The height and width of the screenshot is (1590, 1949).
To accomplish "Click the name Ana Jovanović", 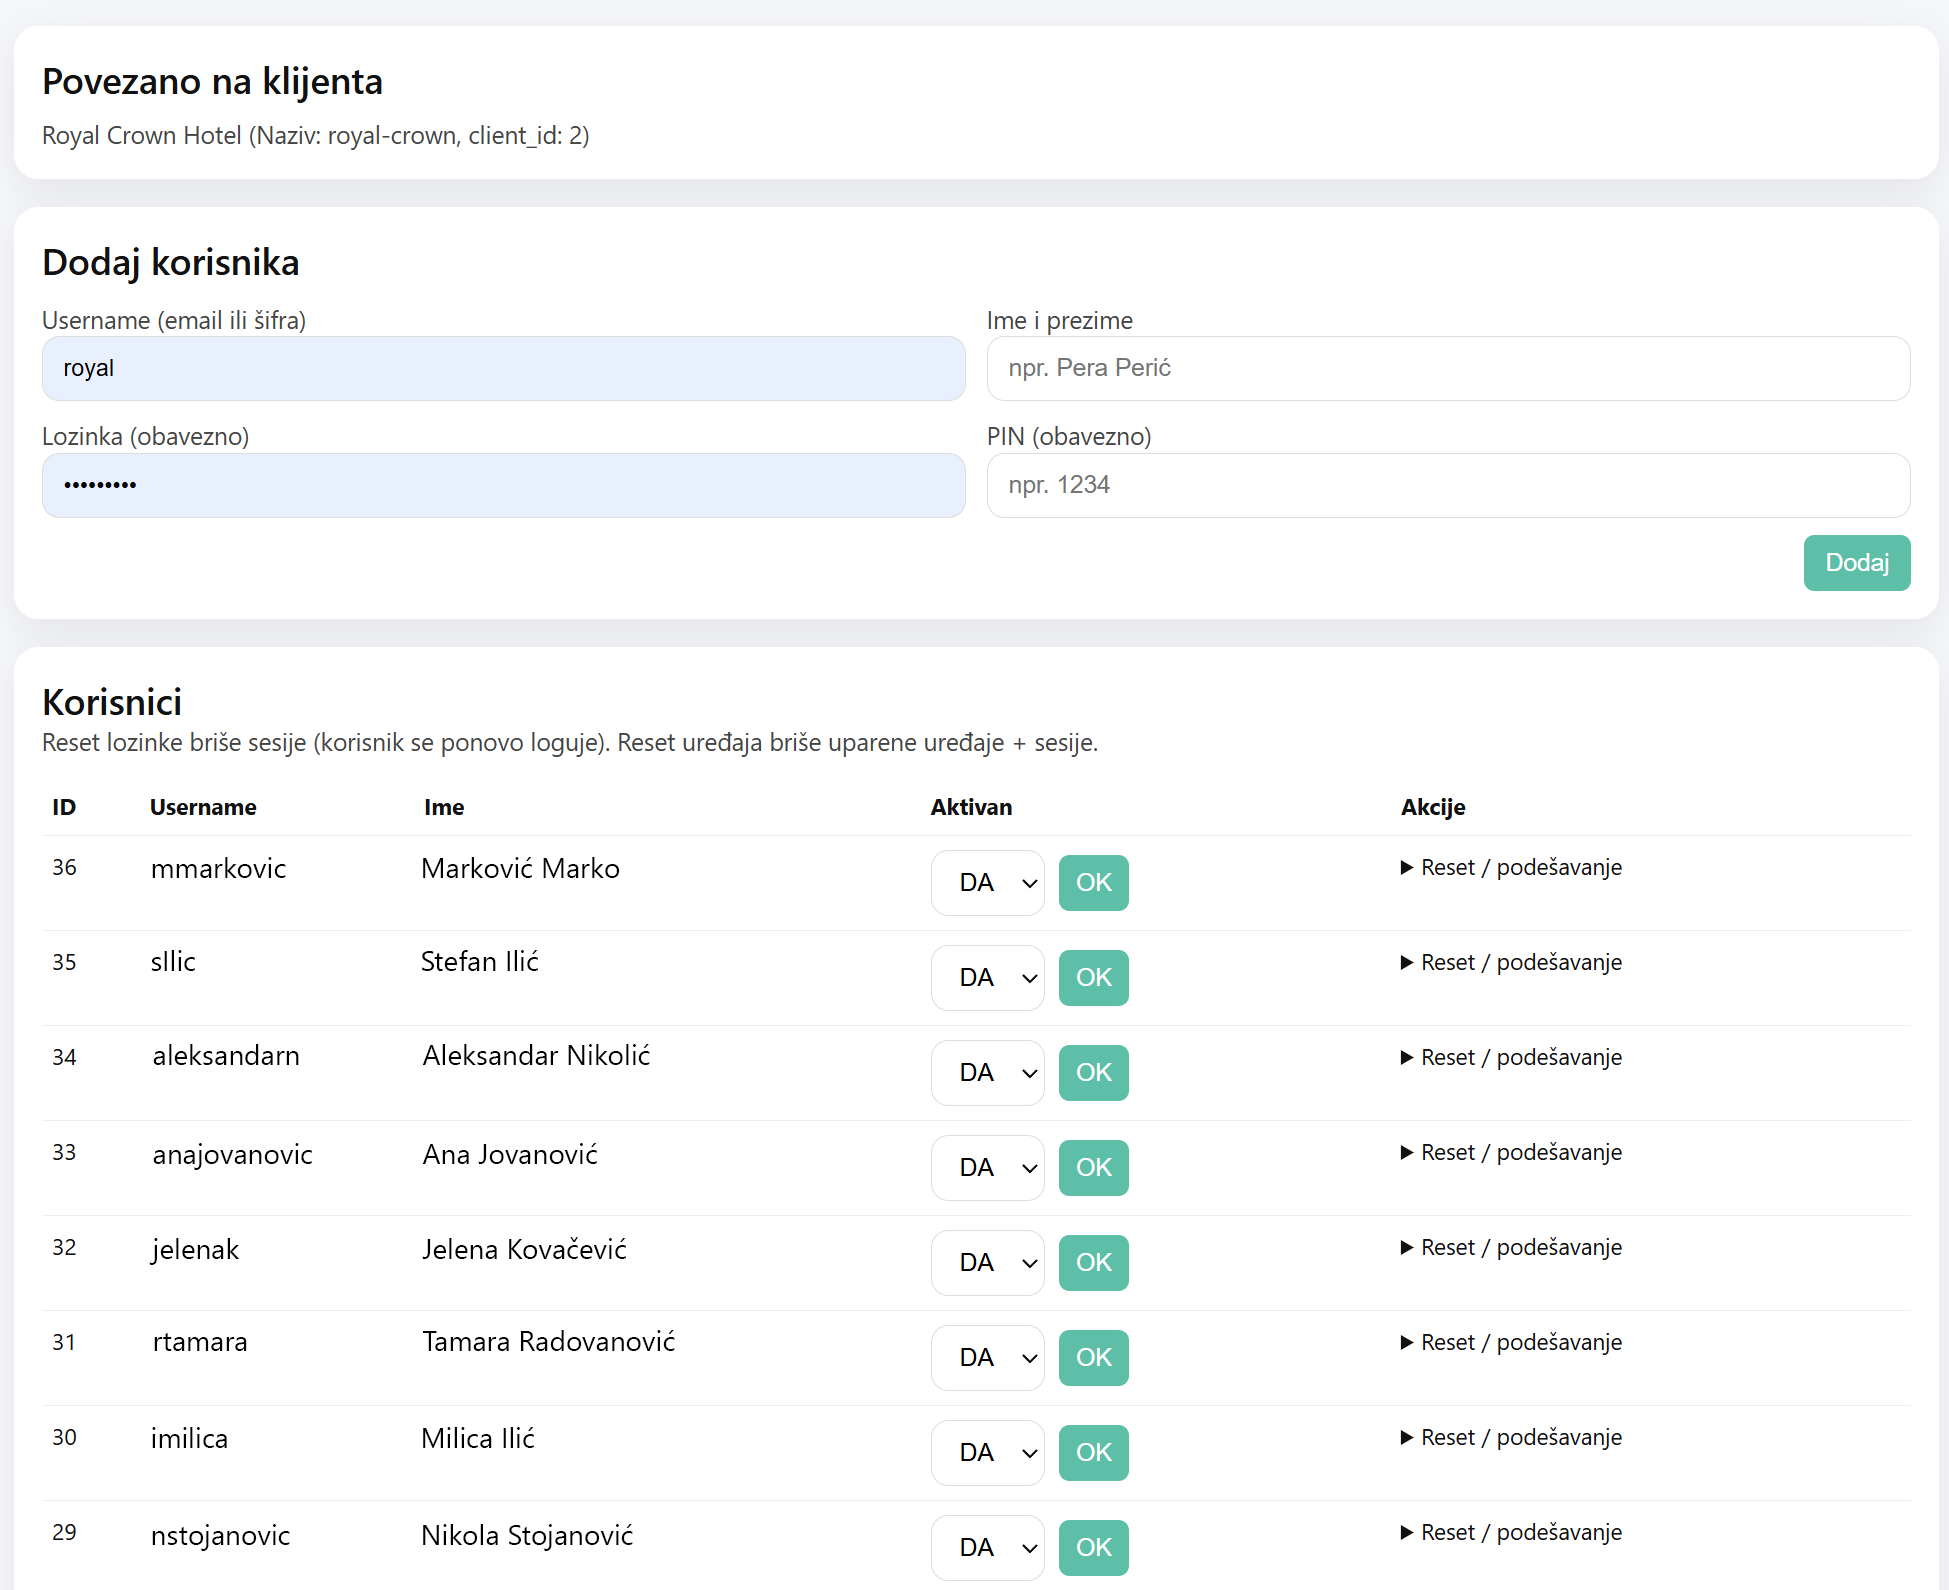I will pos(510,1155).
